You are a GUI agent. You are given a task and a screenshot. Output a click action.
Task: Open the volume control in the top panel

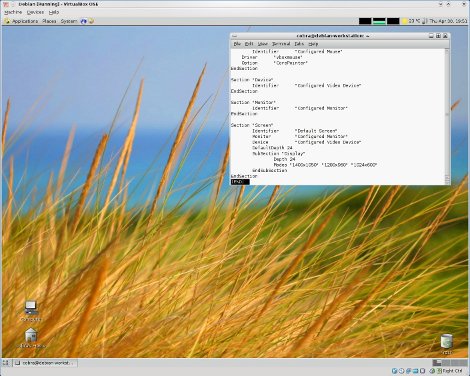click(x=424, y=21)
